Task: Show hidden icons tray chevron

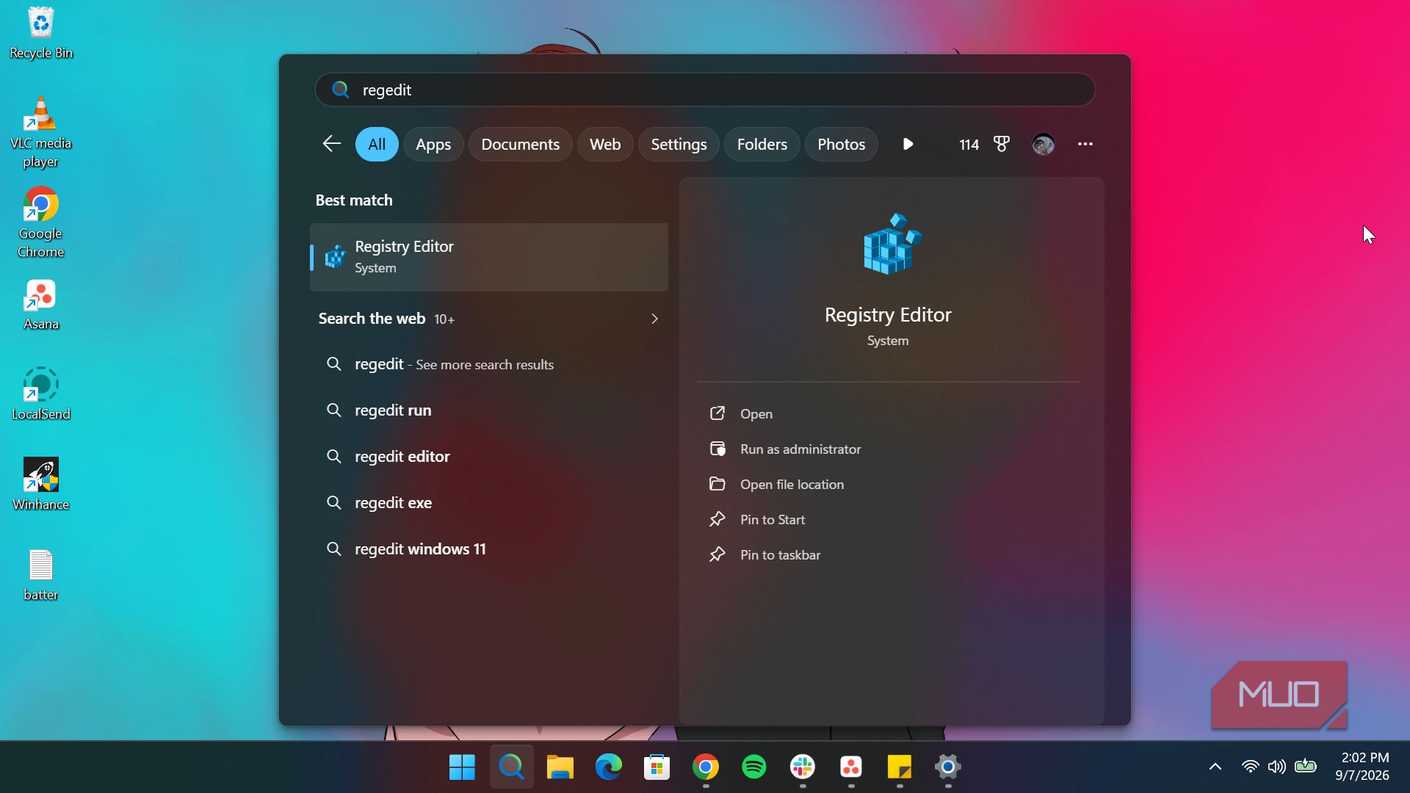Action: 1215,767
